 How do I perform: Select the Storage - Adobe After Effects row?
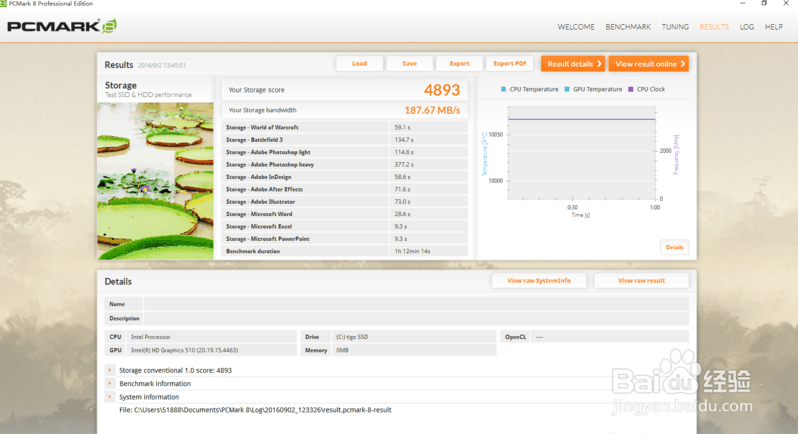point(345,189)
